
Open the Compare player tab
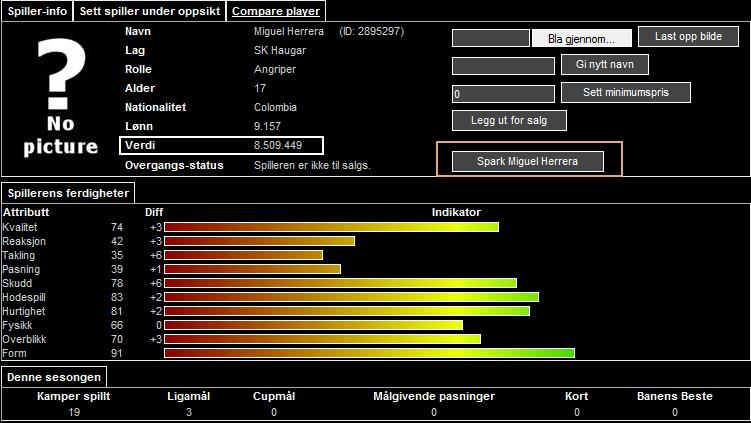coord(276,11)
